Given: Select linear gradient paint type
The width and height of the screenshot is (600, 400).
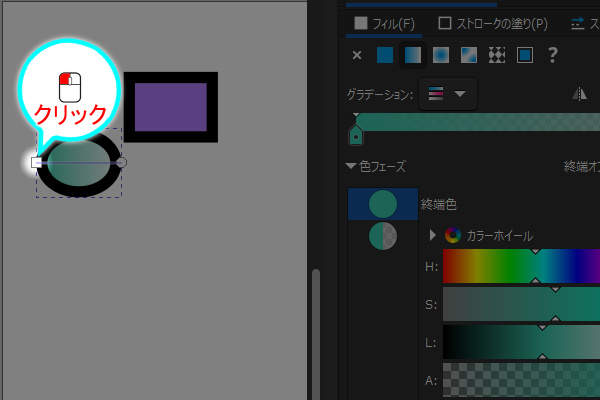Looking at the screenshot, I should [412, 55].
